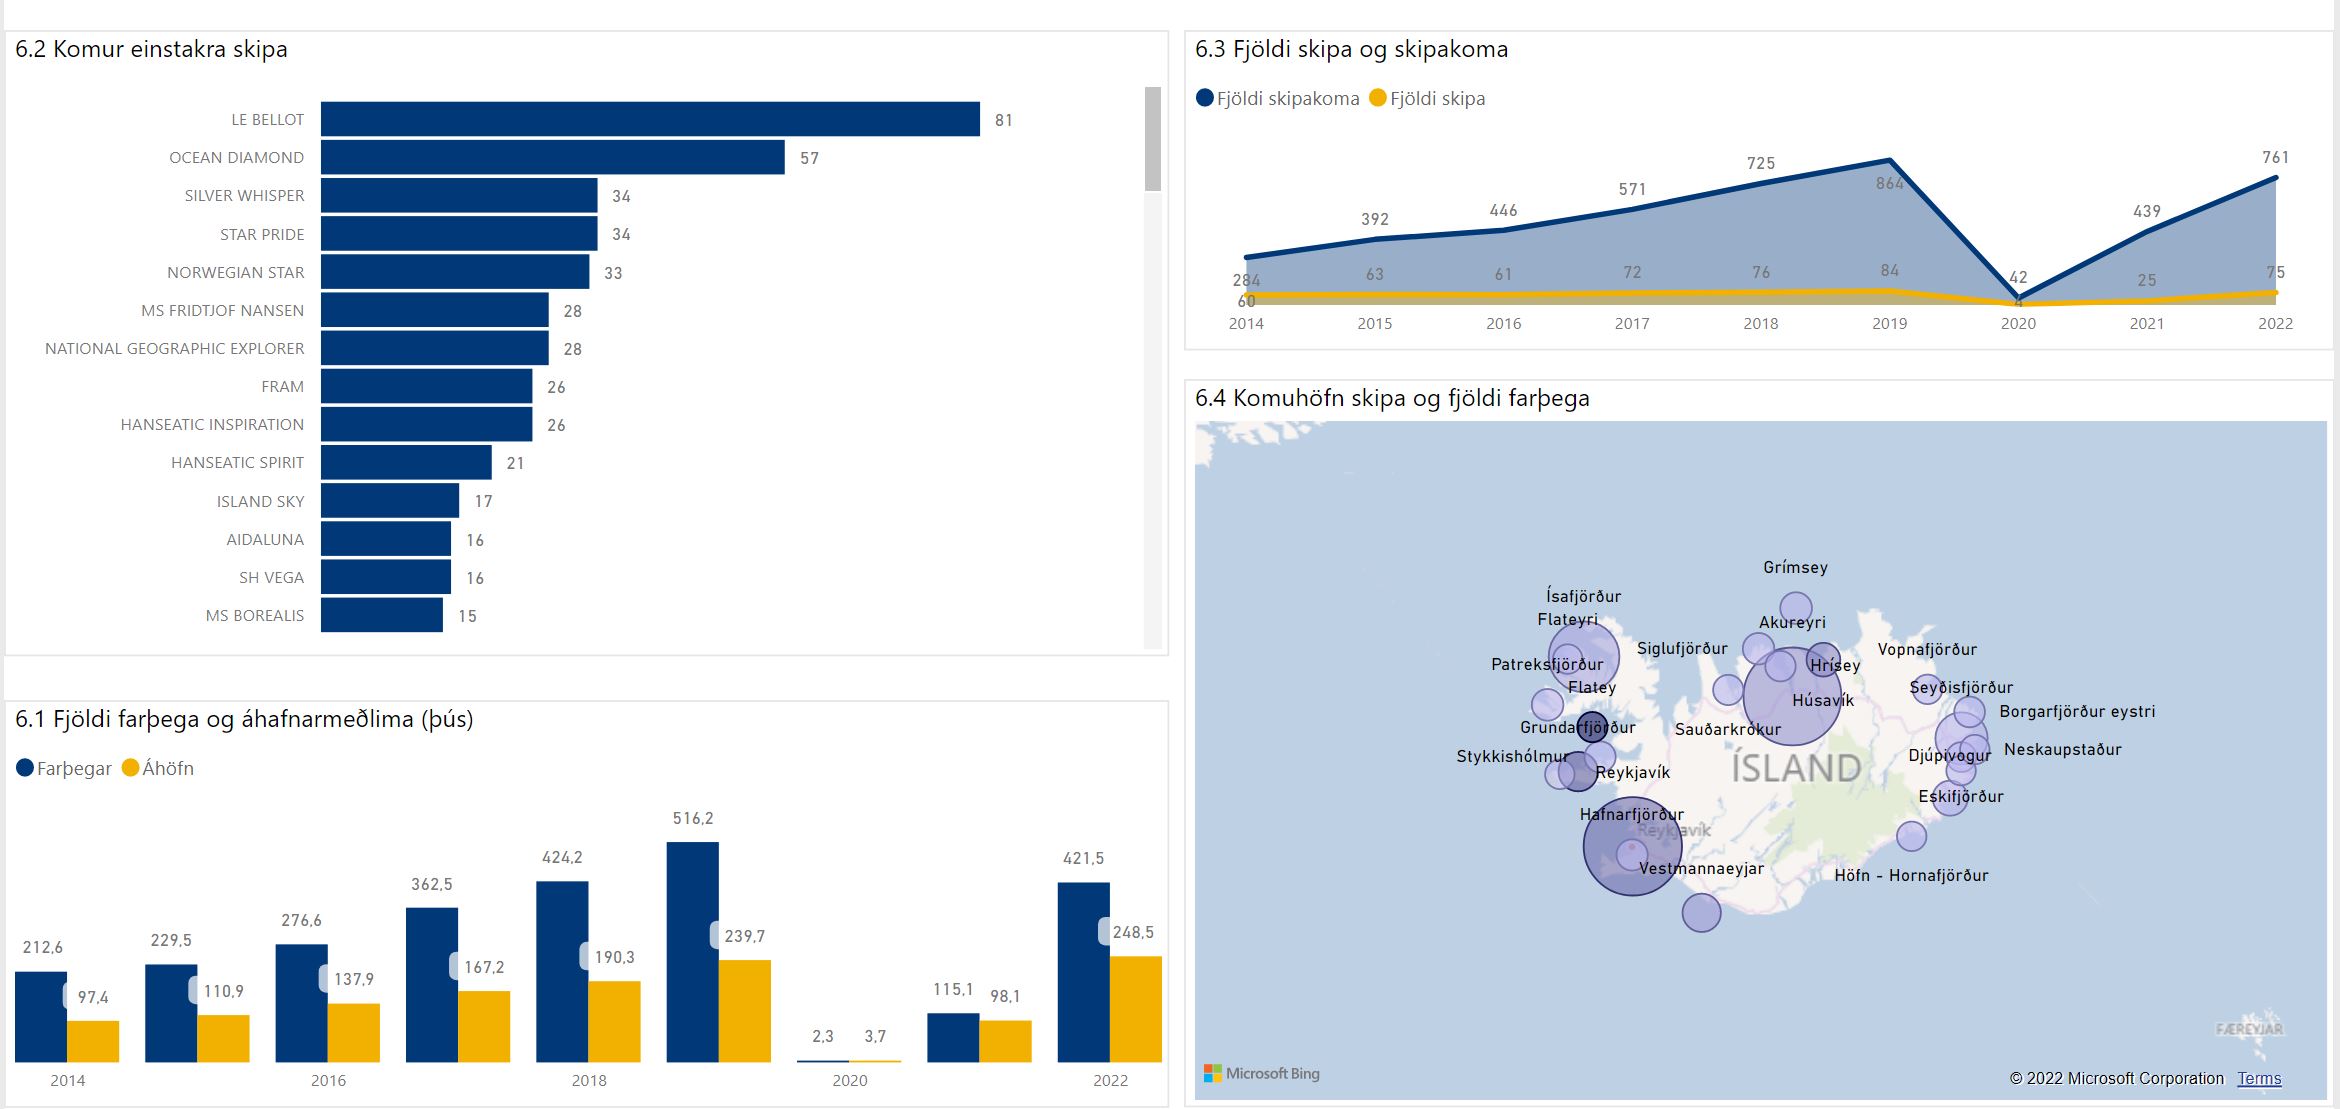
Task: Select the HANSEATIC SPIRIT bar
Action: pos(406,462)
